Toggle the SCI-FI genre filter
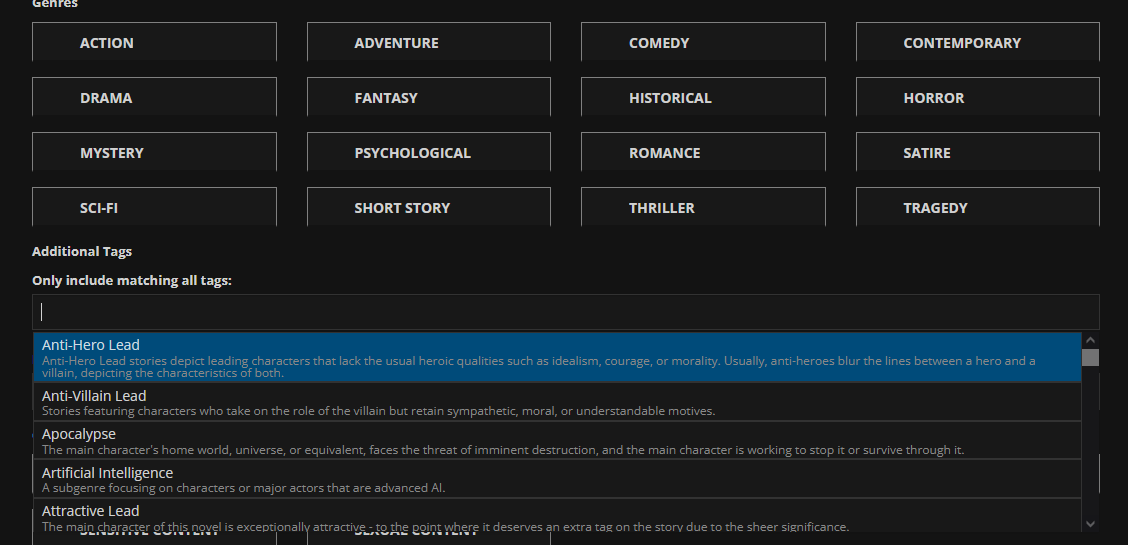1128x545 pixels. pyautogui.click(x=154, y=207)
